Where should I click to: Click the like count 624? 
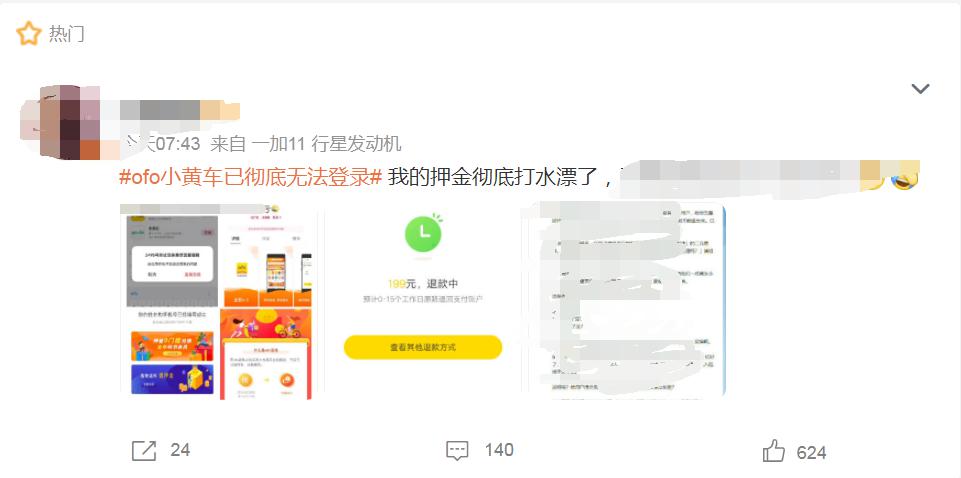point(811,453)
